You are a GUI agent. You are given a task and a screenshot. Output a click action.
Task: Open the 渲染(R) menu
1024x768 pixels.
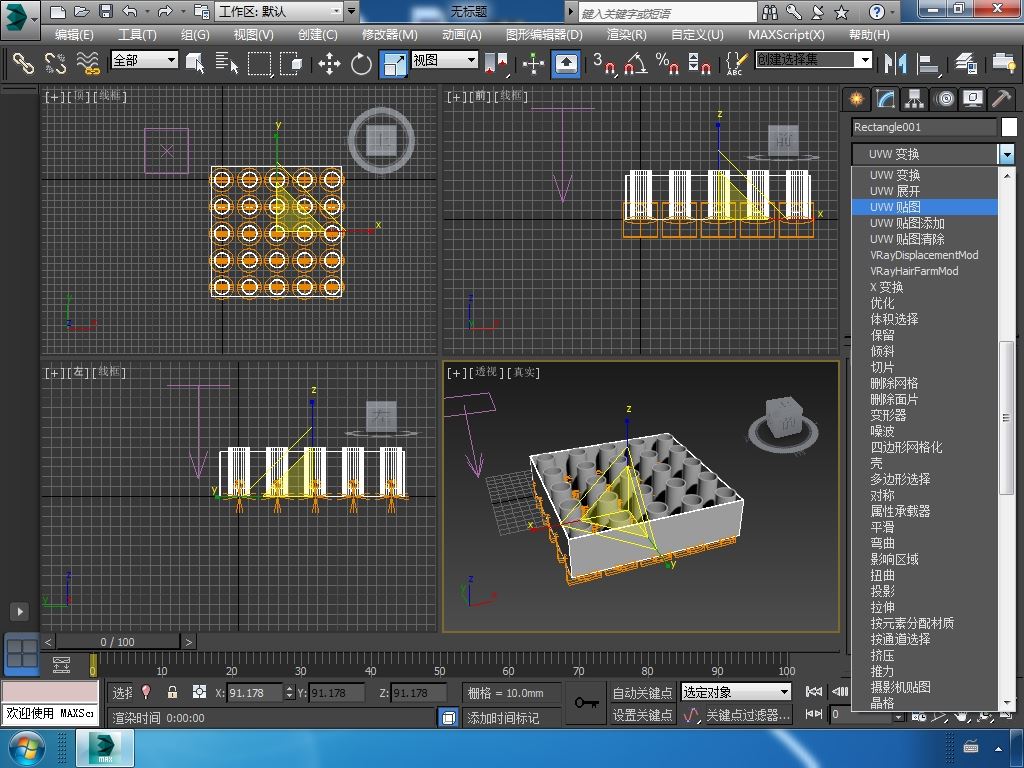click(626, 34)
